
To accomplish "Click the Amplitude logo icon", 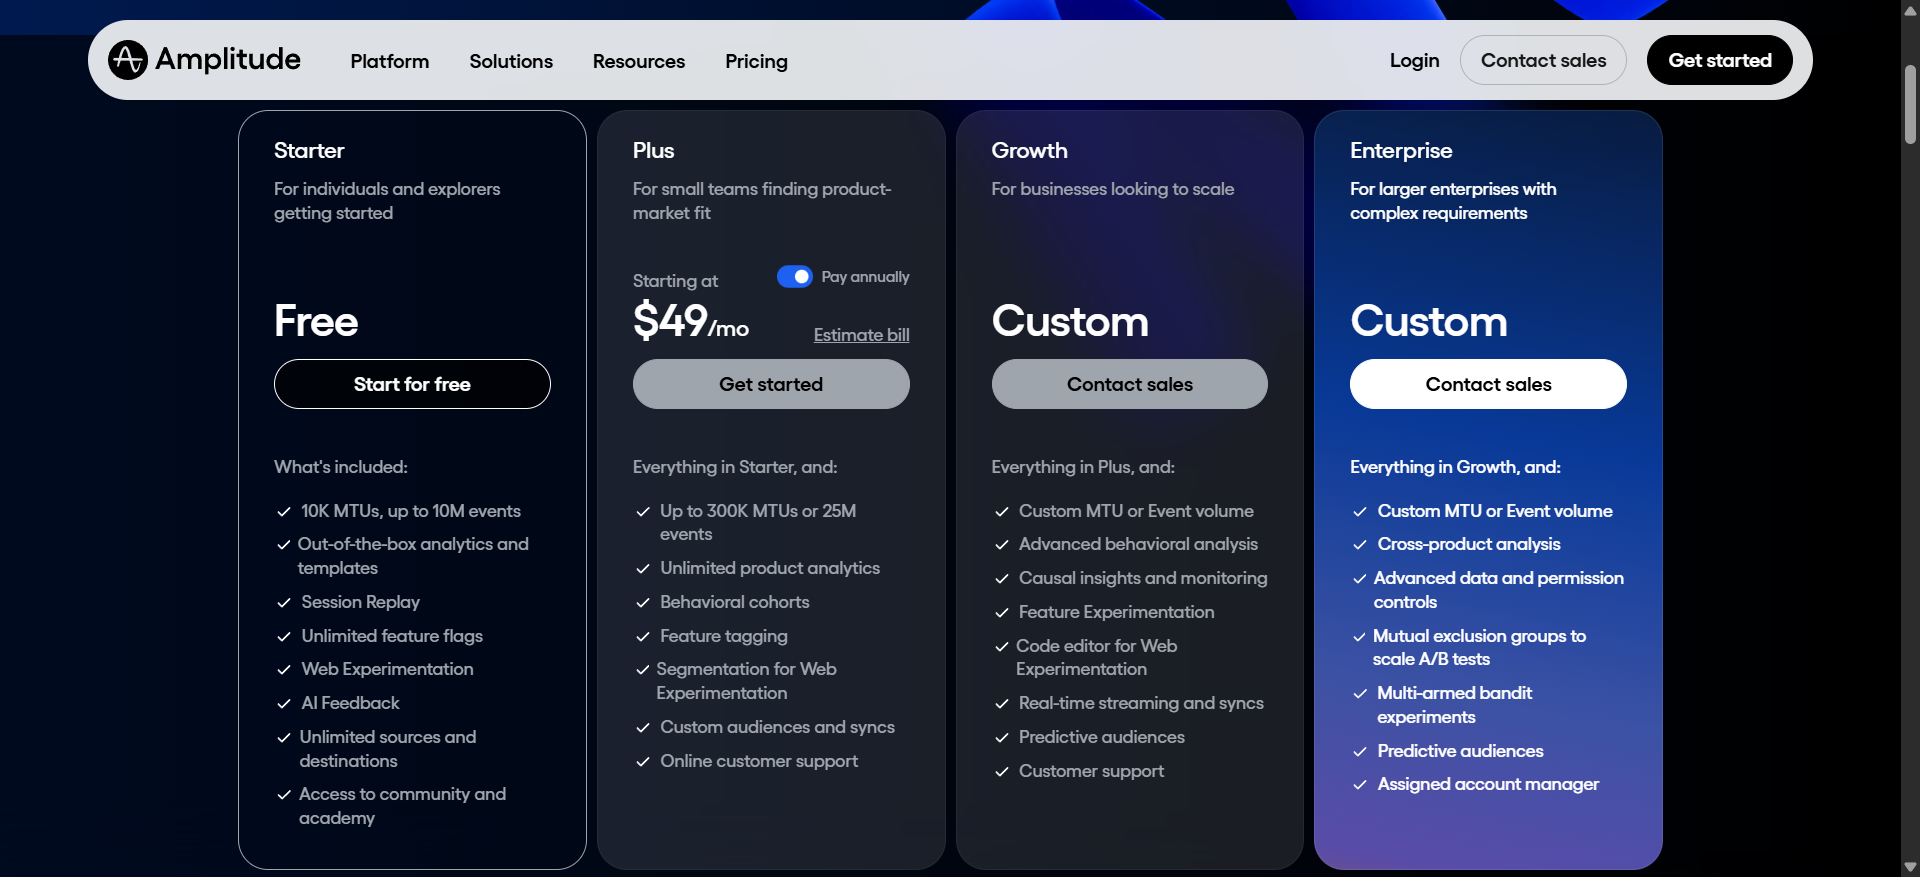I will [128, 60].
